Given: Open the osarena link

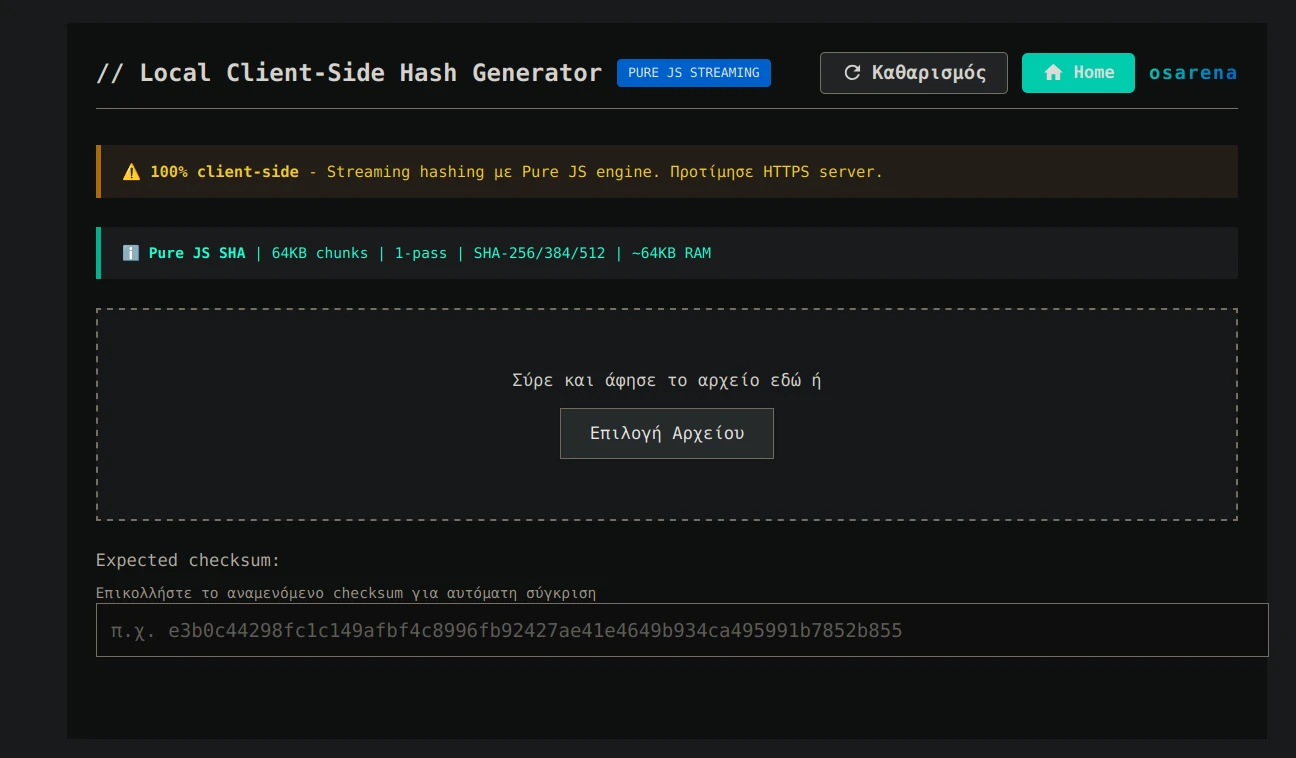Looking at the screenshot, I should 1193,73.
